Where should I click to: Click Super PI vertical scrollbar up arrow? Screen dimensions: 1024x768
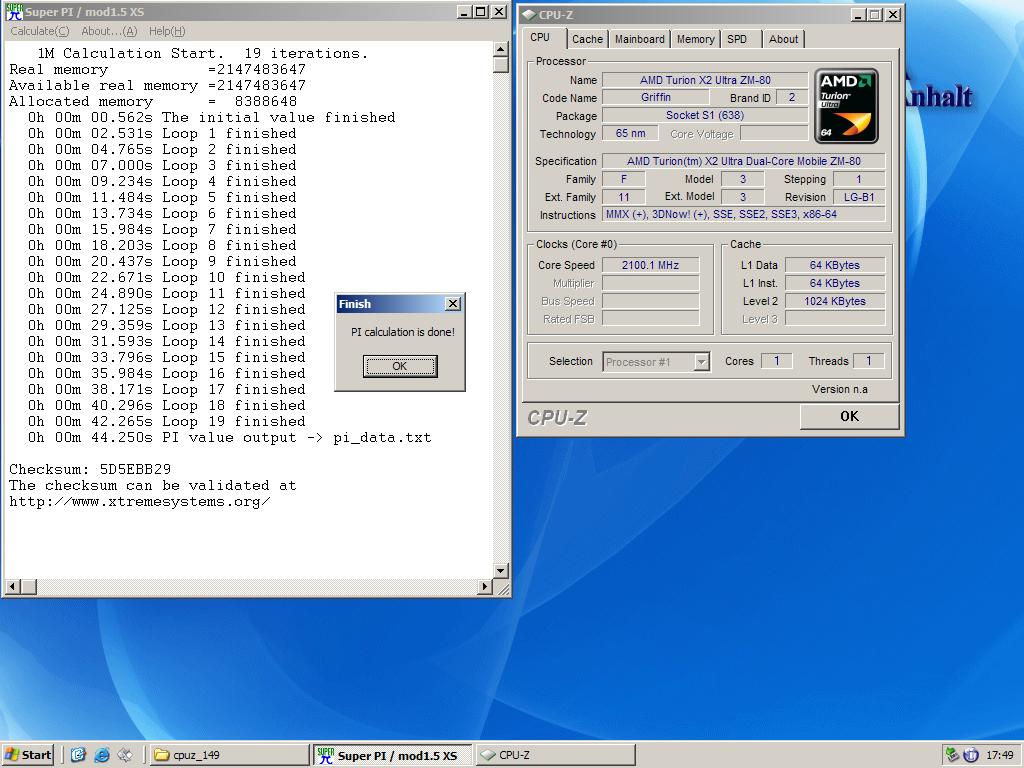click(500, 49)
